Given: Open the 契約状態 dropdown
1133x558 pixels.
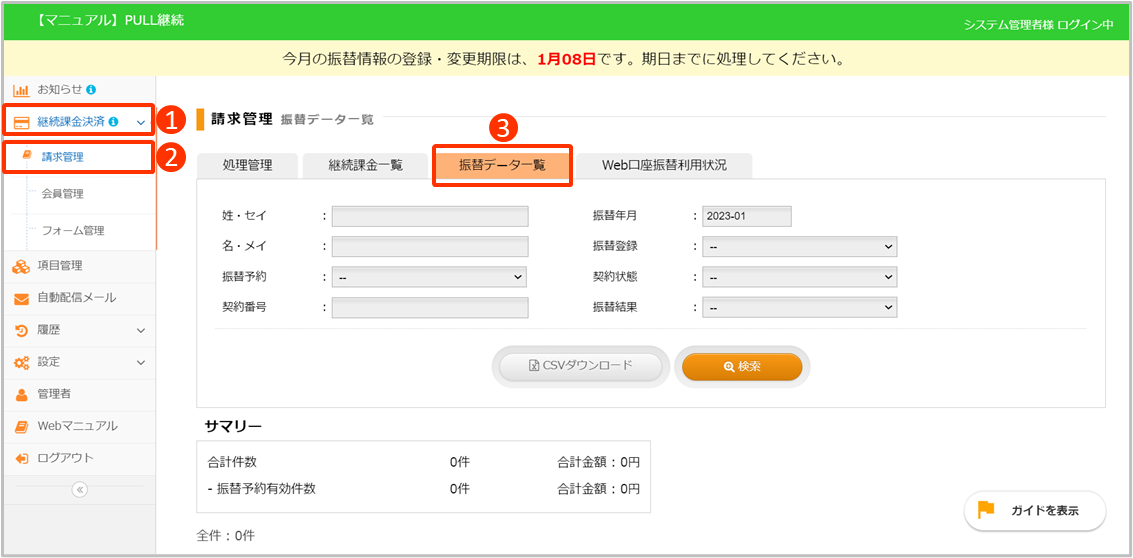Looking at the screenshot, I should click(799, 277).
